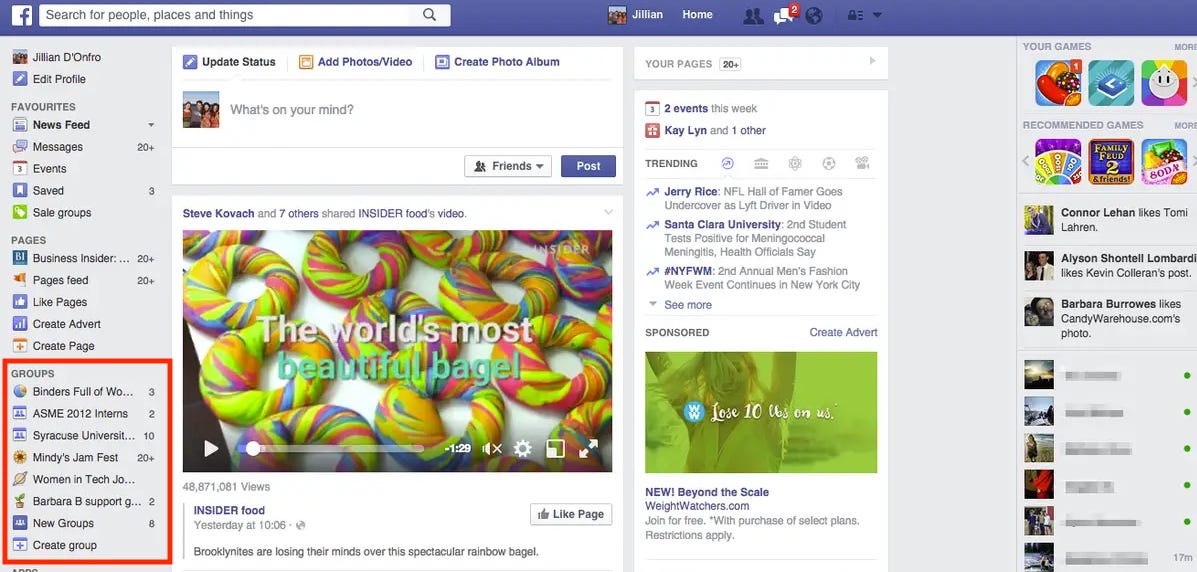Click the Like Page button
This screenshot has width=1197, height=572.
pyautogui.click(x=572, y=514)
